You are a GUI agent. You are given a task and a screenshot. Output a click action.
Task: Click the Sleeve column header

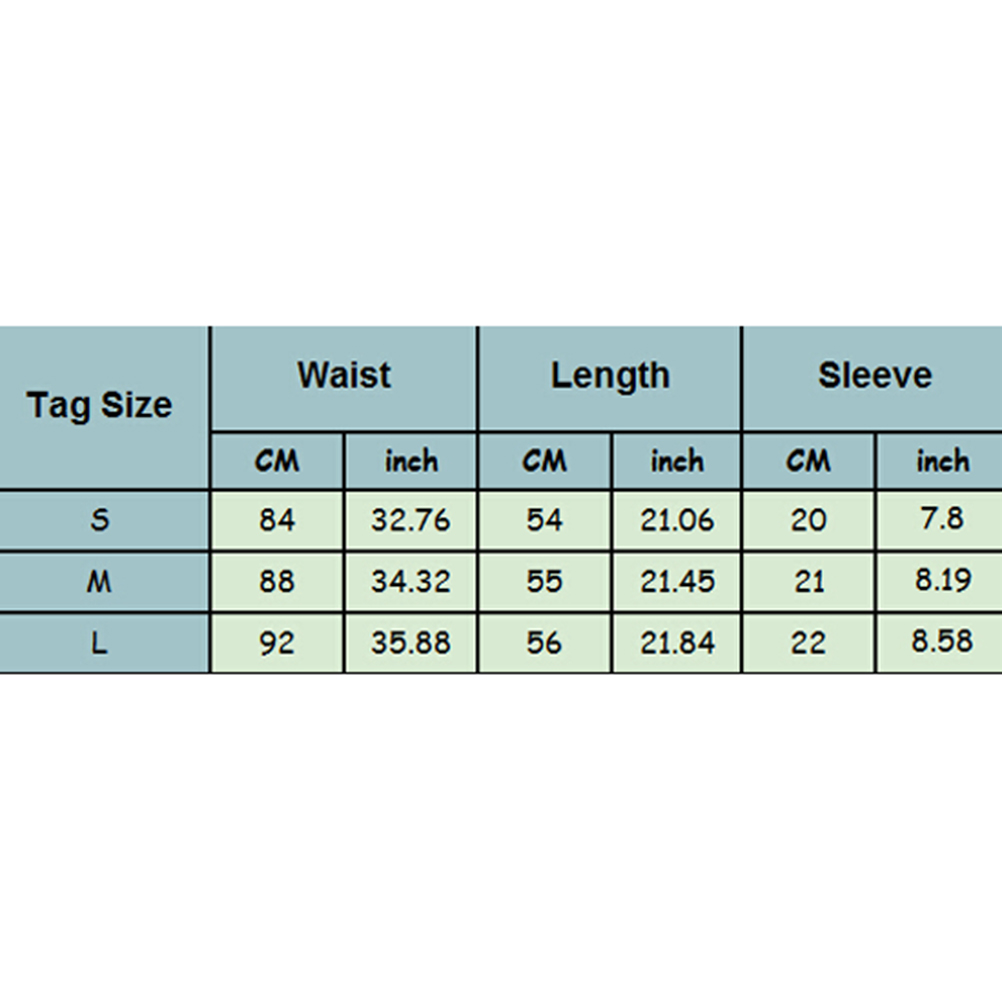click(874, 377)
